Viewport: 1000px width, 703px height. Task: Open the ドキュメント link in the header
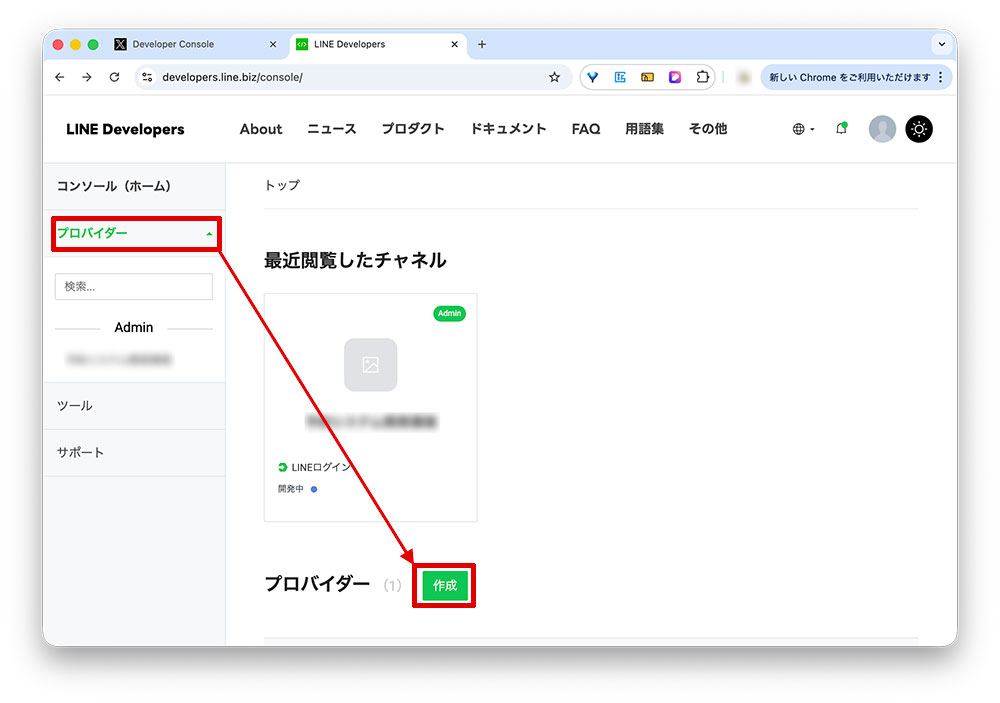(x=507, y=129)
